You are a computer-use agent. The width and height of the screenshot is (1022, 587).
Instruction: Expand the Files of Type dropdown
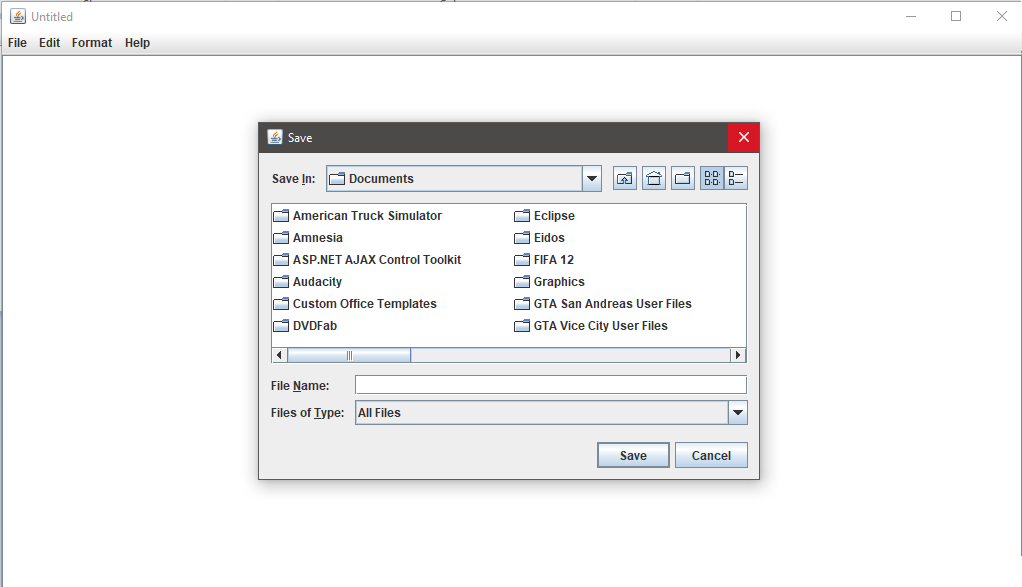click(738, 412)
